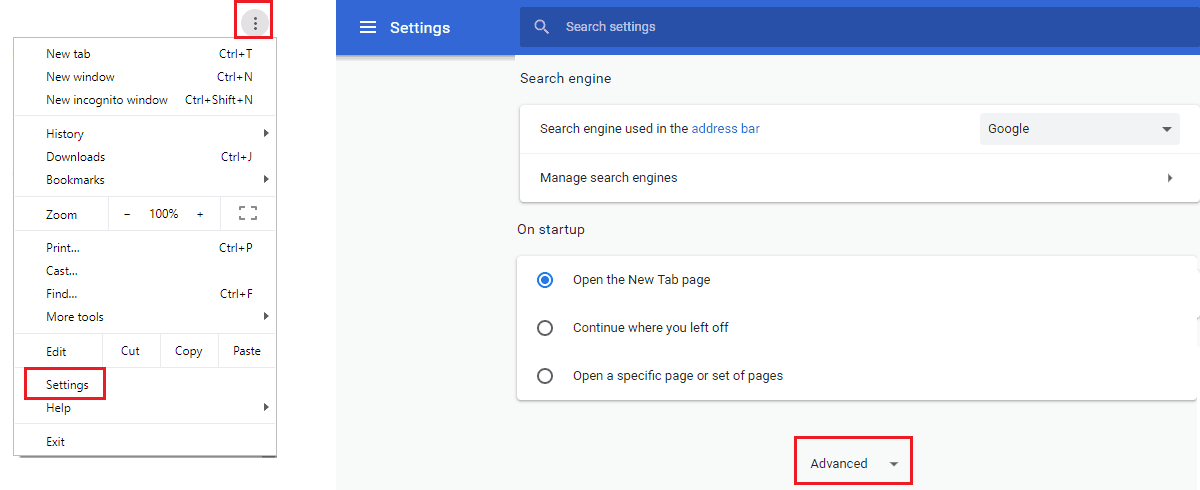Increase zoom with the plus icon
This screenshot has height=490, width=1200.
click(200, 214)
